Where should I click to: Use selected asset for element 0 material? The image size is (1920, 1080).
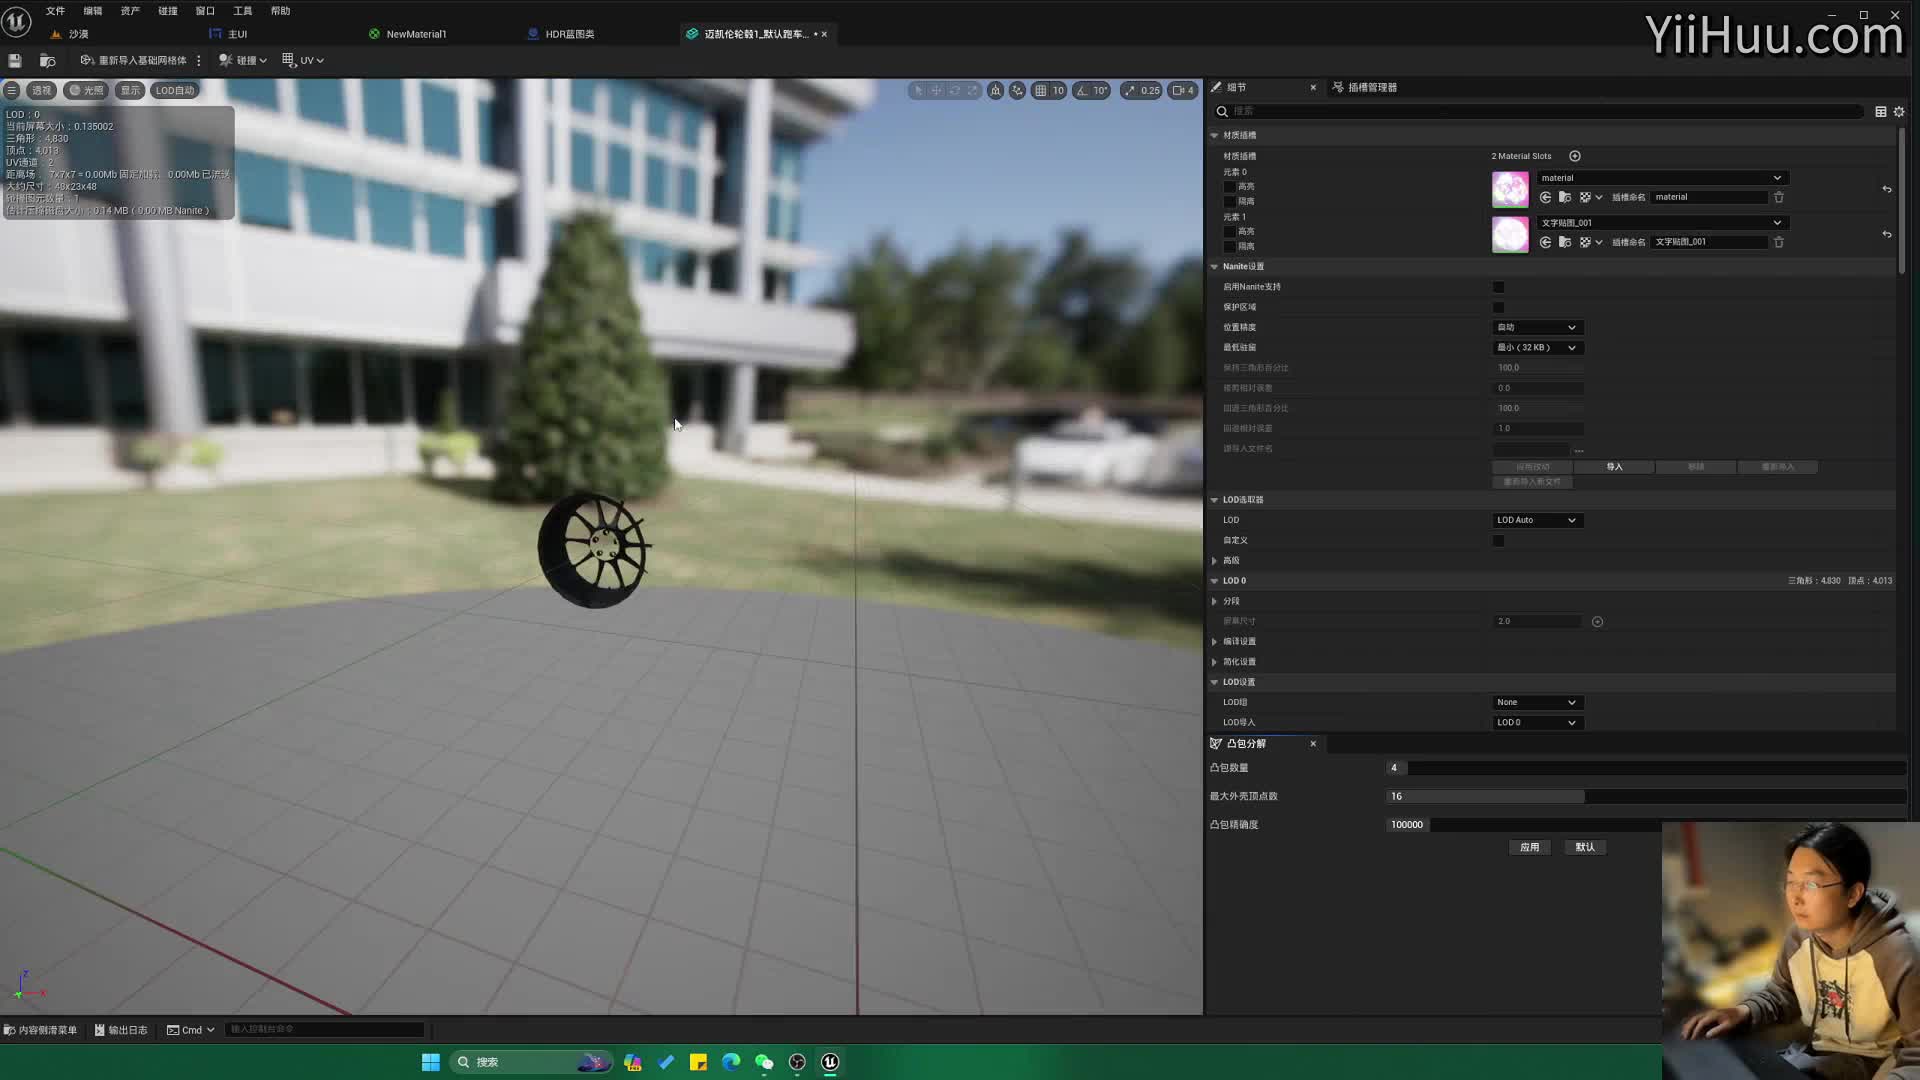click(1546, 197)
